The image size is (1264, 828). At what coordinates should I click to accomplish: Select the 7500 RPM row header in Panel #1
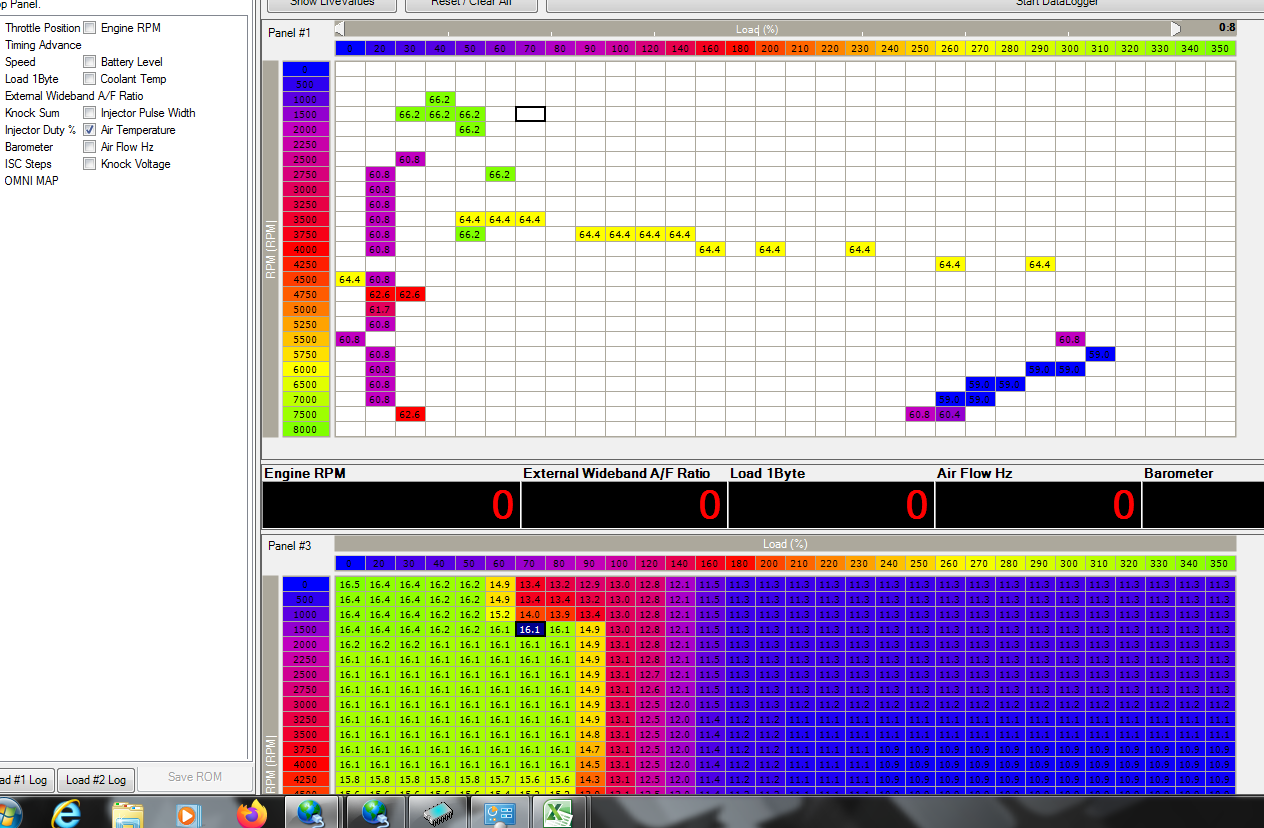[305, 414]
